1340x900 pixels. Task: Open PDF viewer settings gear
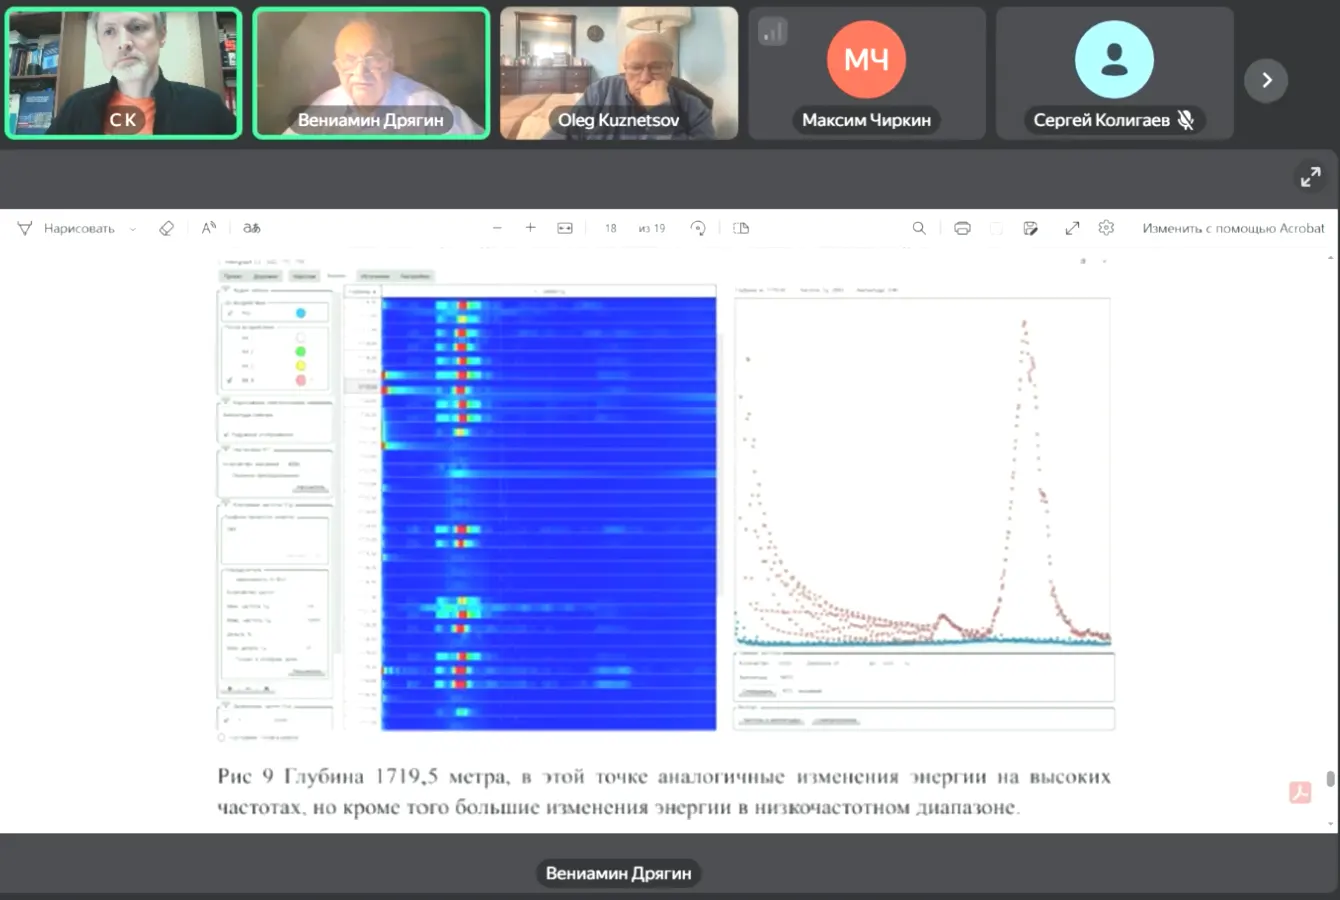1106,228
